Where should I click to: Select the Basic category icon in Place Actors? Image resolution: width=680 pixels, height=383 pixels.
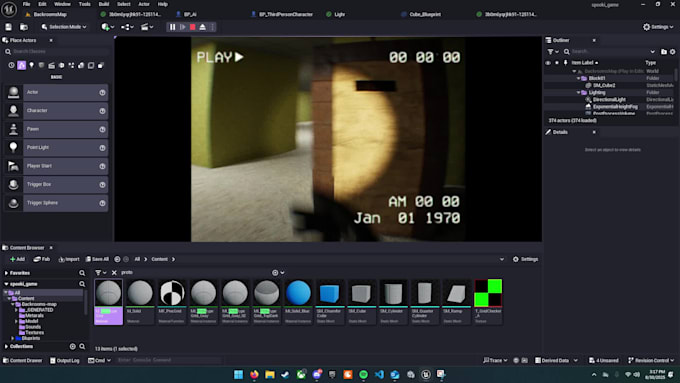(x=21, y=65)
